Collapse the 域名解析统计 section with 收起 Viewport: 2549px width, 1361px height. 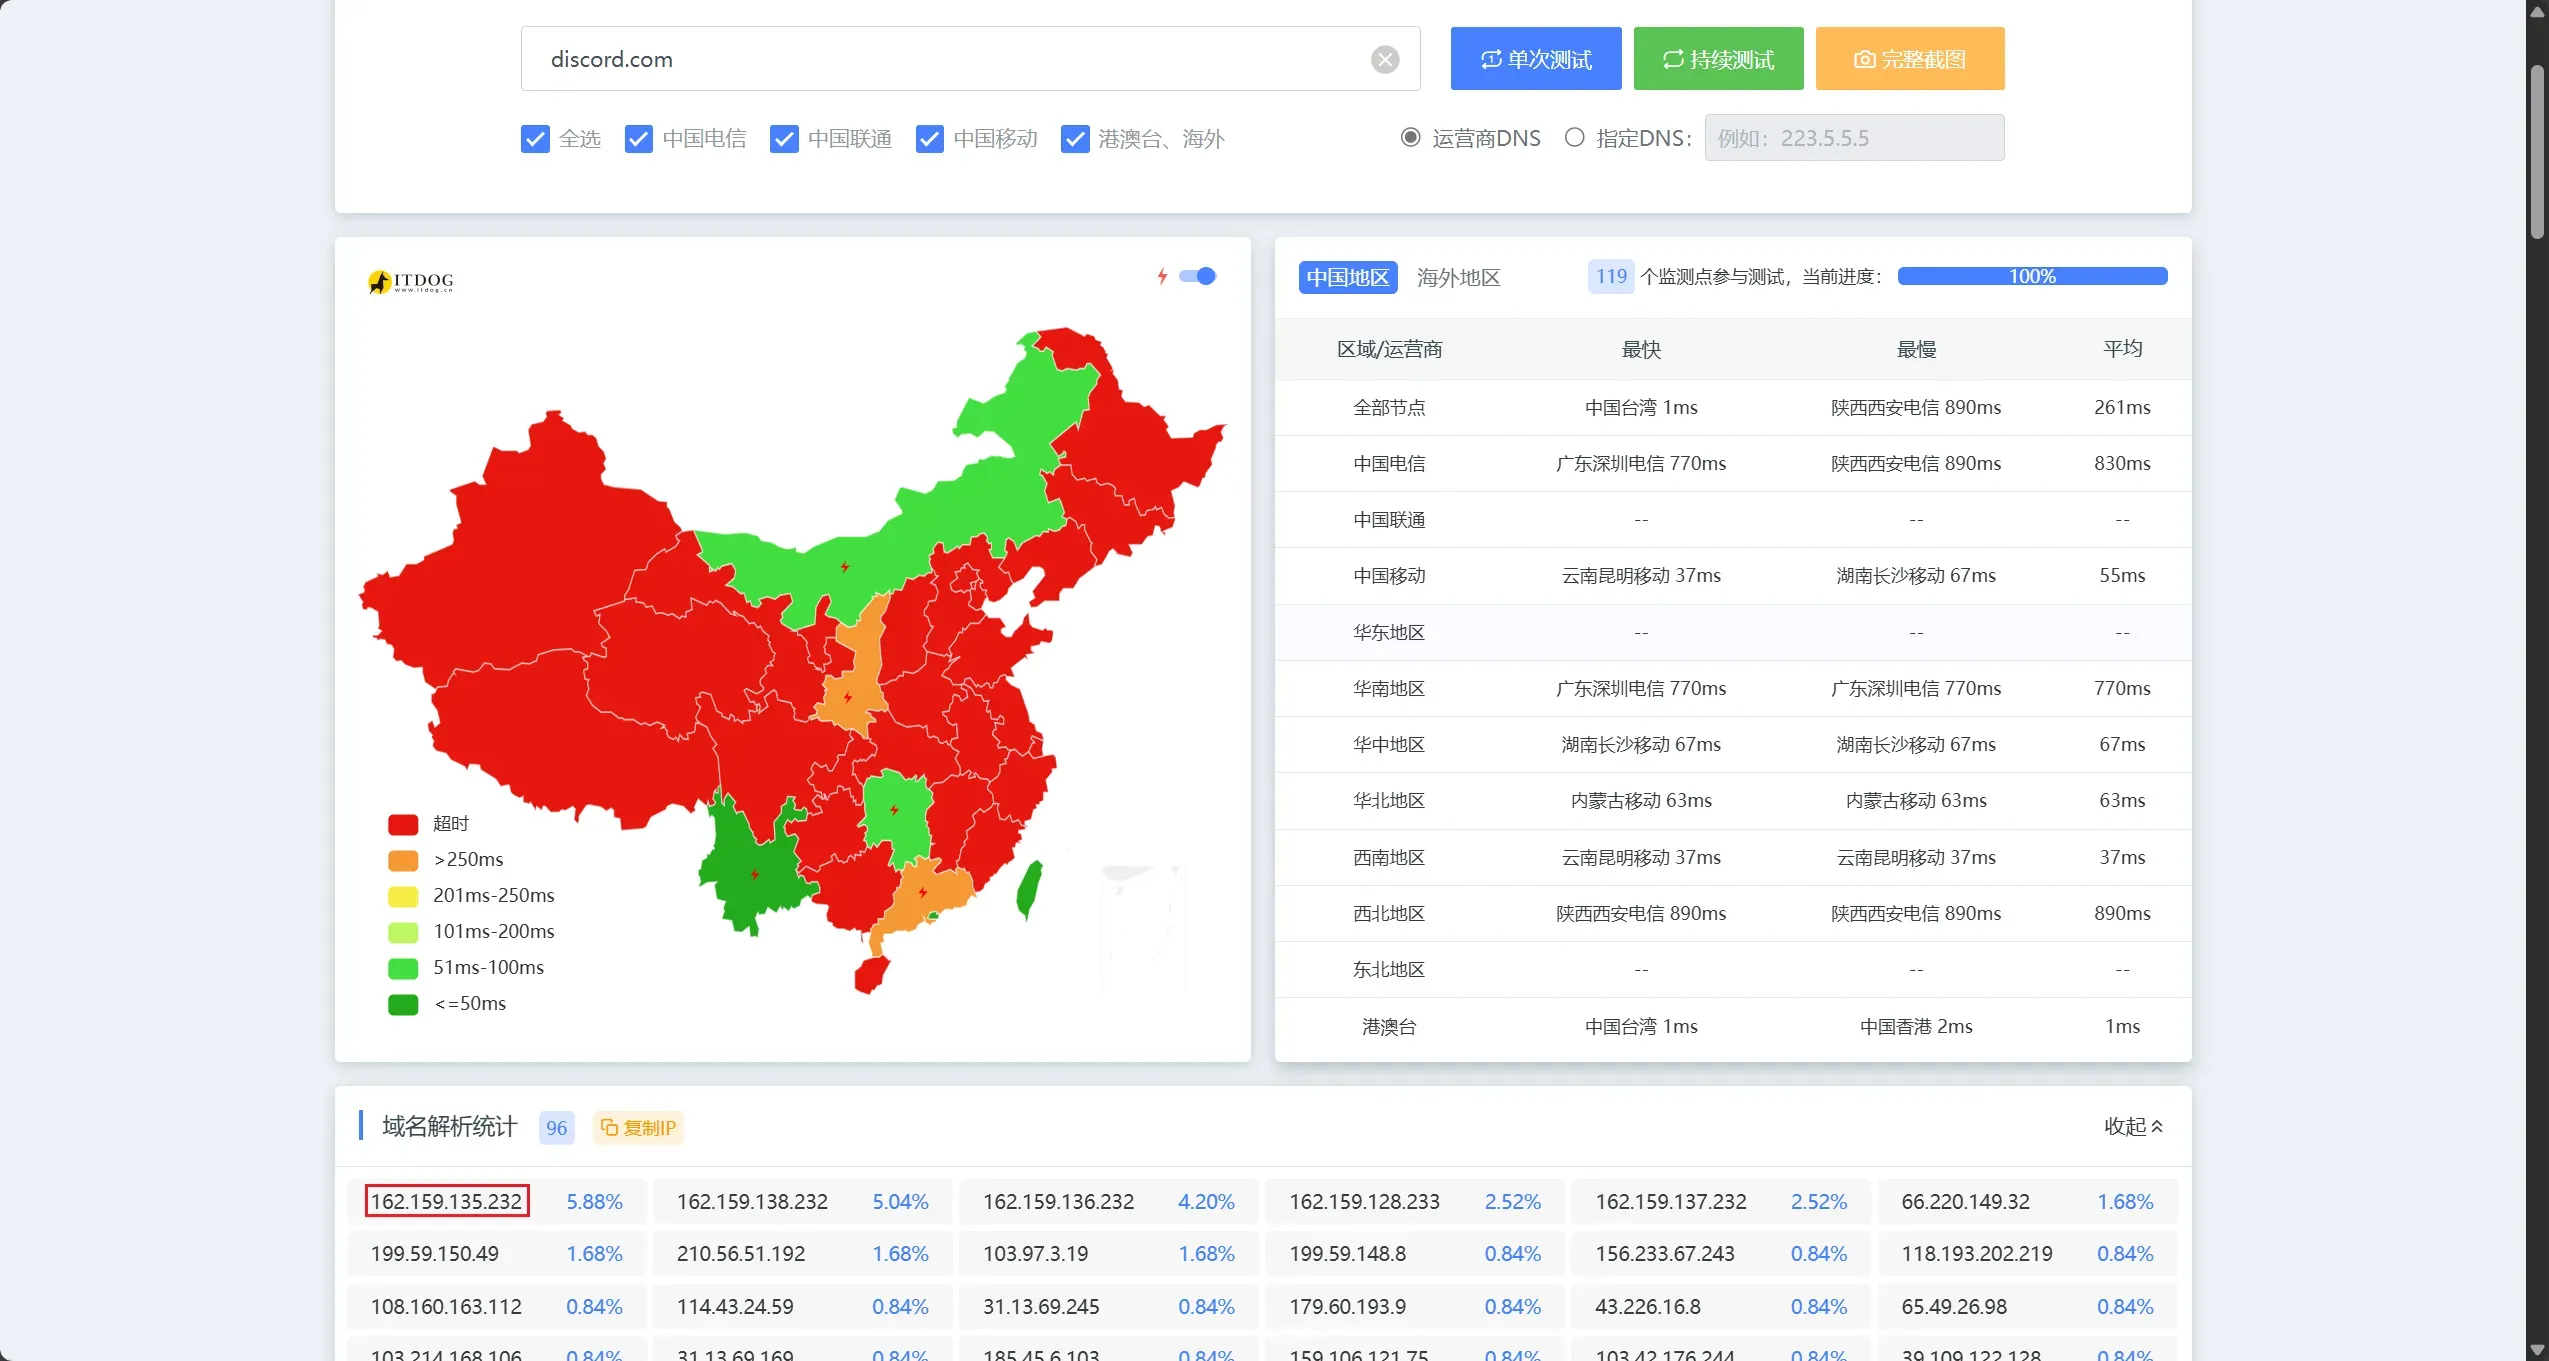click(x=2133, y=1126)
